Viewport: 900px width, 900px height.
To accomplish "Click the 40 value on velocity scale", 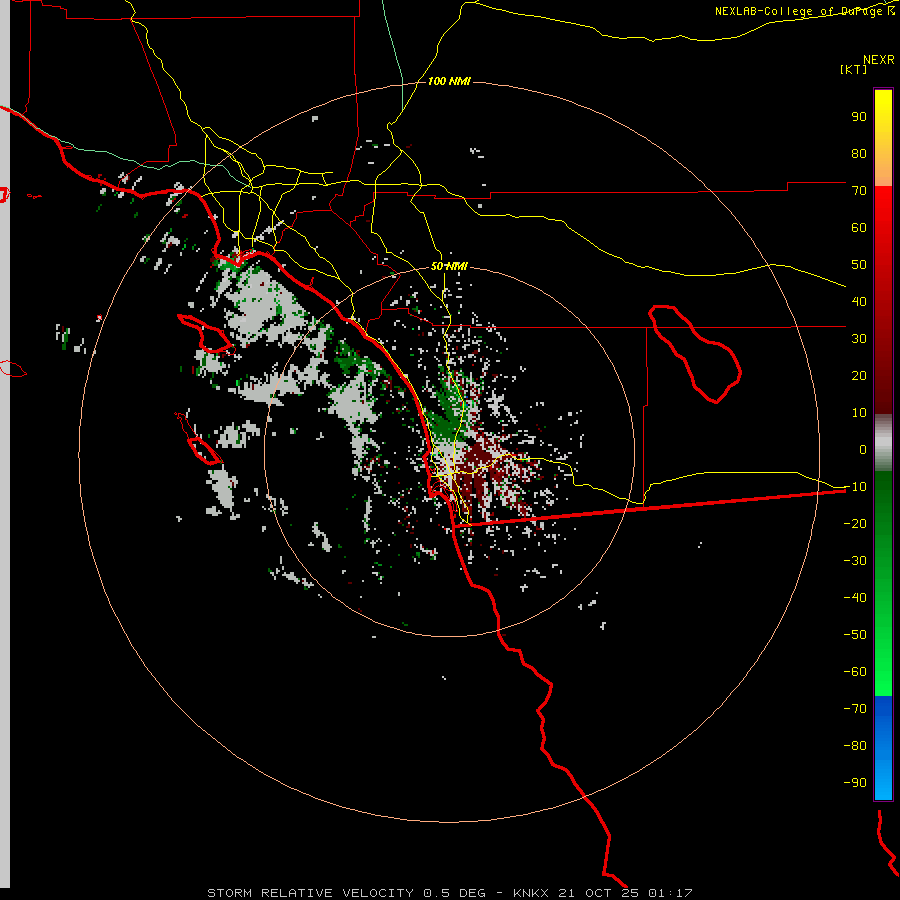I will click(859, 302).
